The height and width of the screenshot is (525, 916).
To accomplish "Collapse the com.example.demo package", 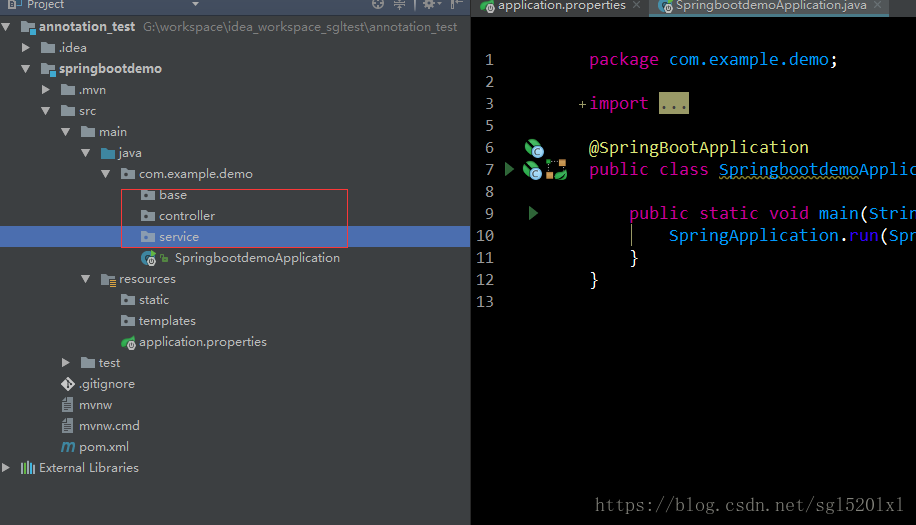I will (105, 173).
